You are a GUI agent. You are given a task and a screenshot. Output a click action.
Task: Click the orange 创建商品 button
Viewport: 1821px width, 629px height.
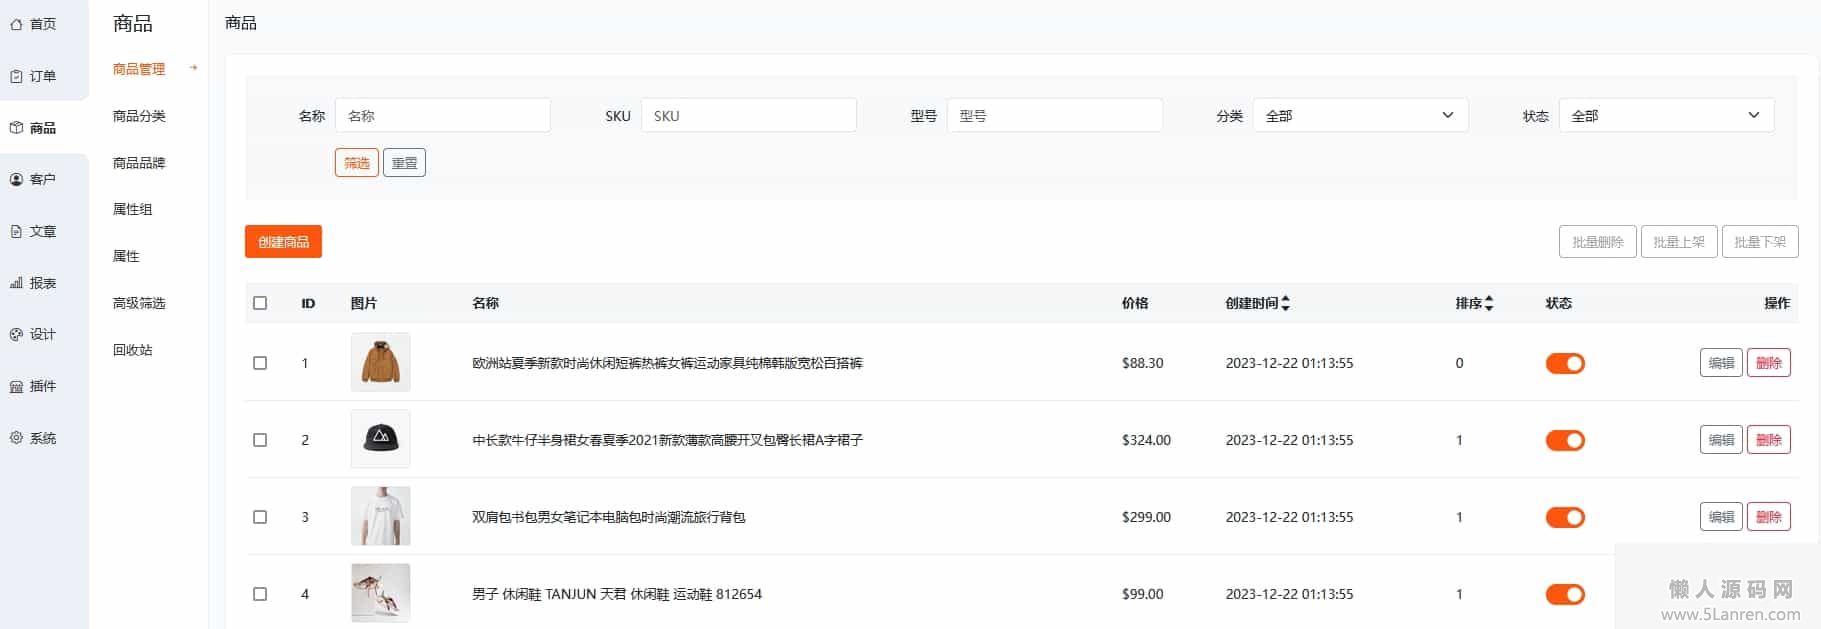pos(283,242)
